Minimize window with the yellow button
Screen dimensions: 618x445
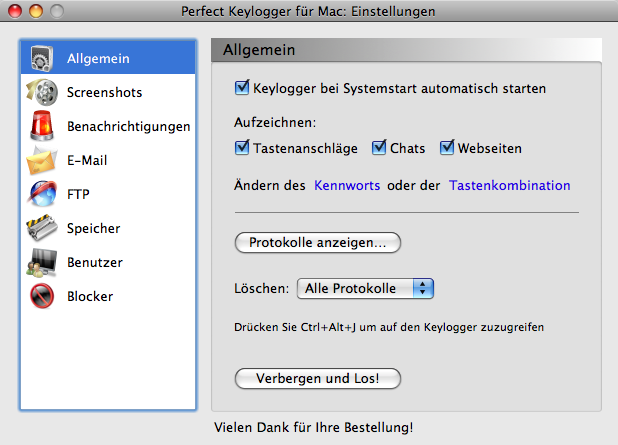[36, 11]
